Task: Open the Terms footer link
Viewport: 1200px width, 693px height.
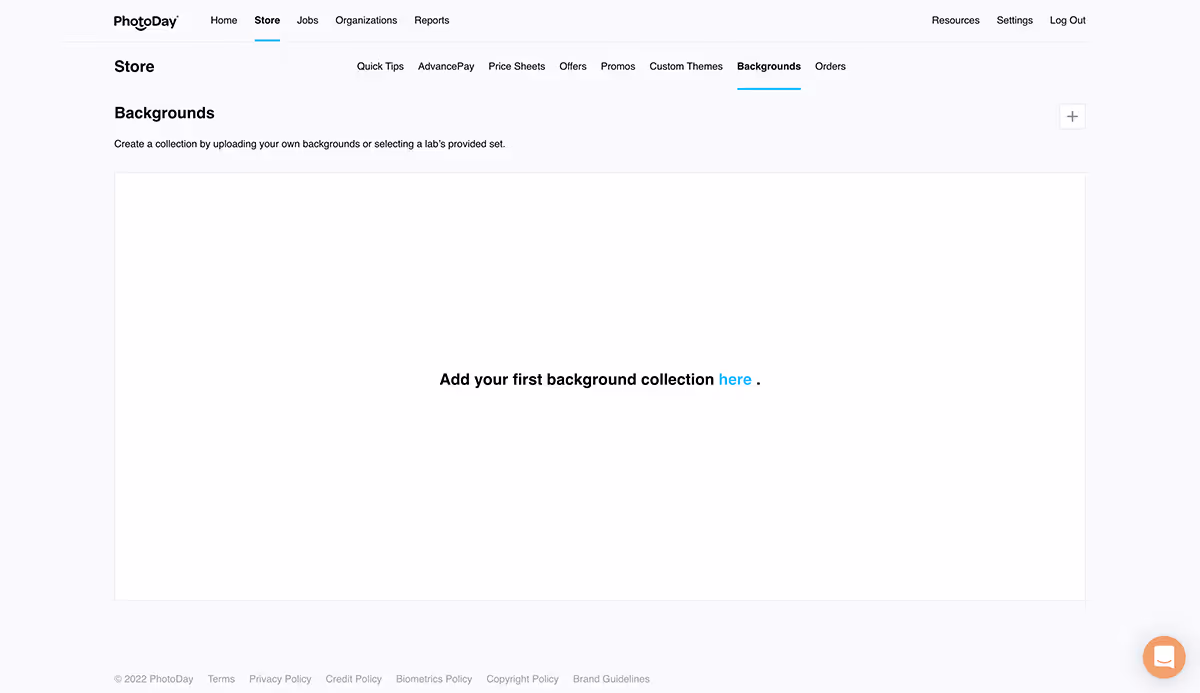Action: point(221,679)
